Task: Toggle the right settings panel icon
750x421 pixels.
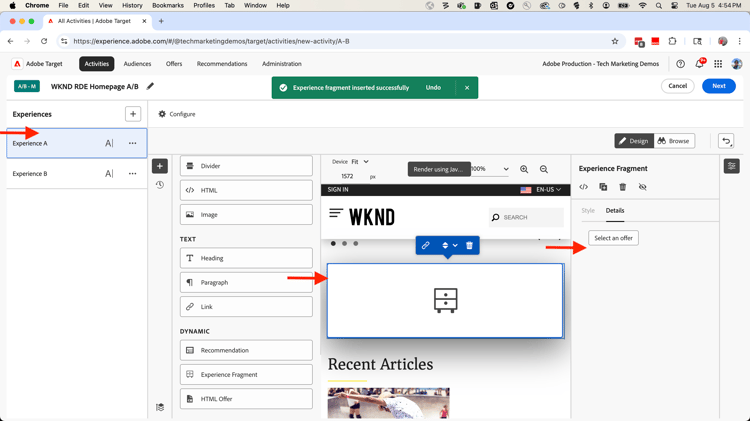Action: click(731, 166)
